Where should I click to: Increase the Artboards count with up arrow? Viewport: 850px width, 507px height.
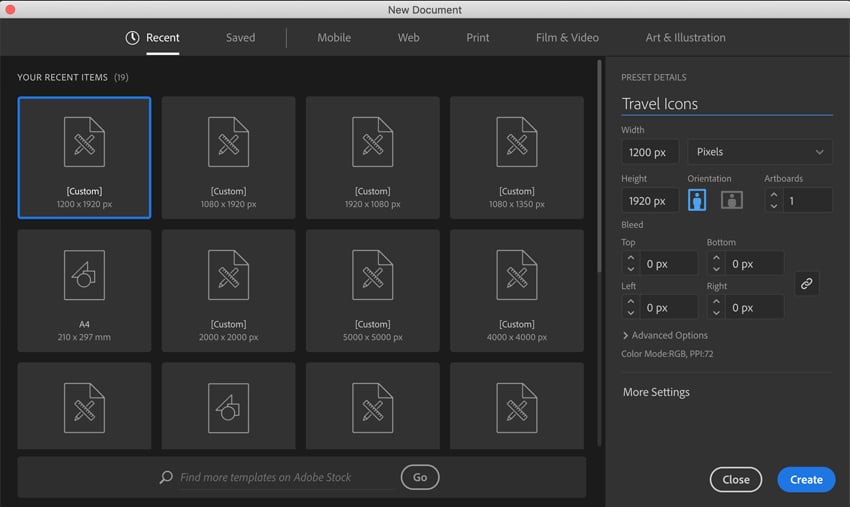tap(774, 195)
